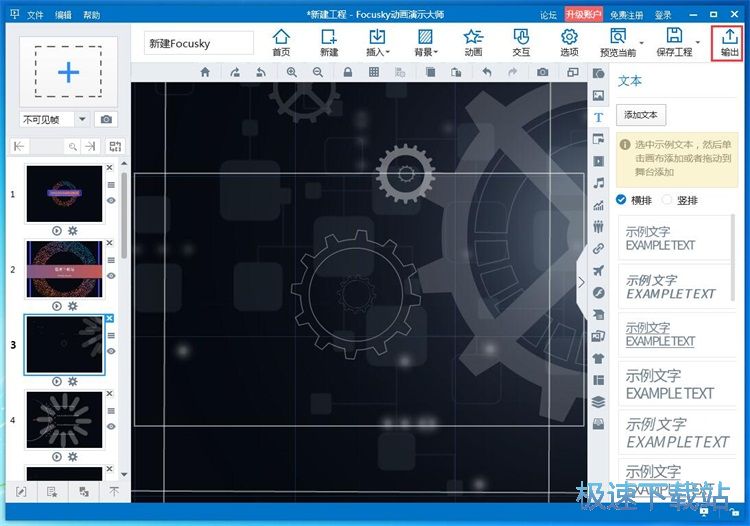Edit the project name field 新建Focusky
This screenshot has width=750, height=526.
point(199,44)
